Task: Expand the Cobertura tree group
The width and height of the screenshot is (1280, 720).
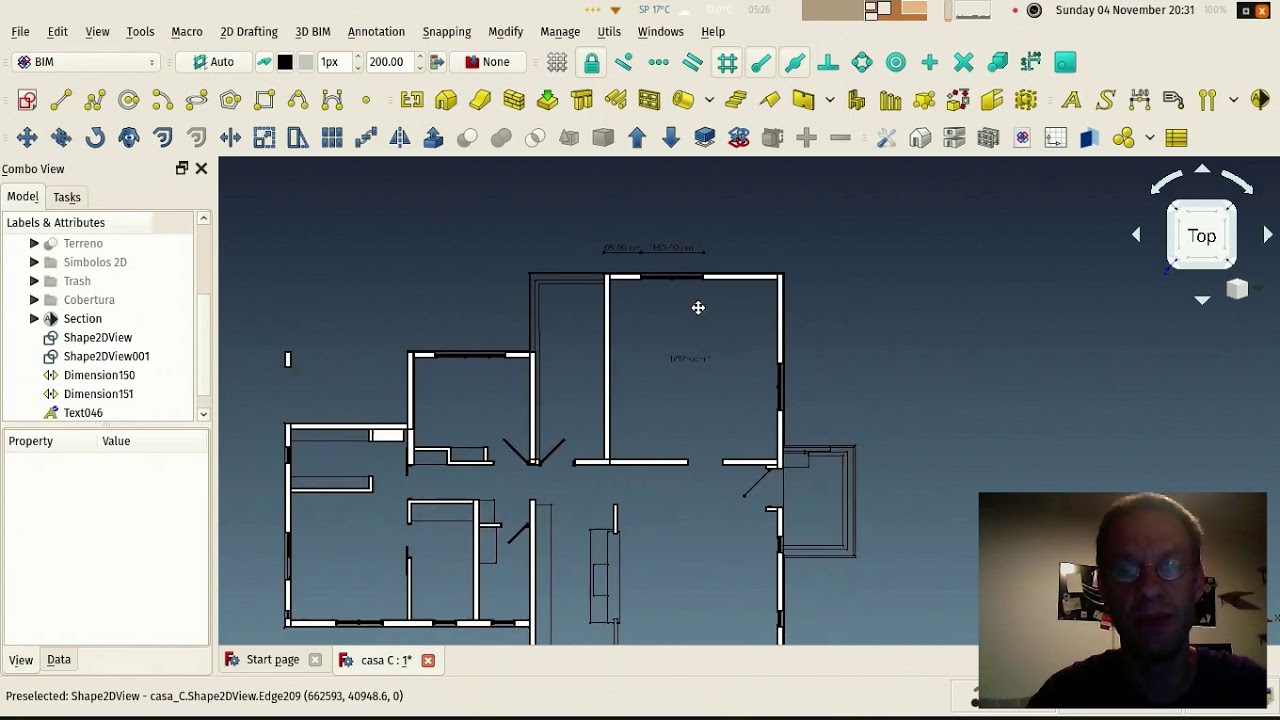Action: (x=34, y=300)
